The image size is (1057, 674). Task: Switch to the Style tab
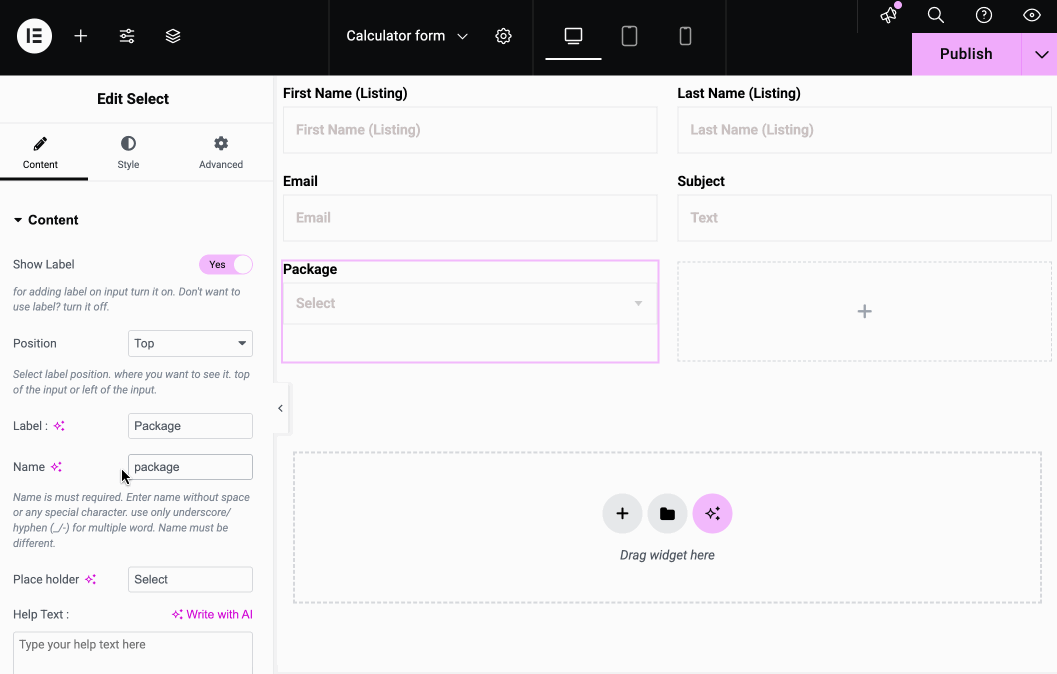[128, 152]
